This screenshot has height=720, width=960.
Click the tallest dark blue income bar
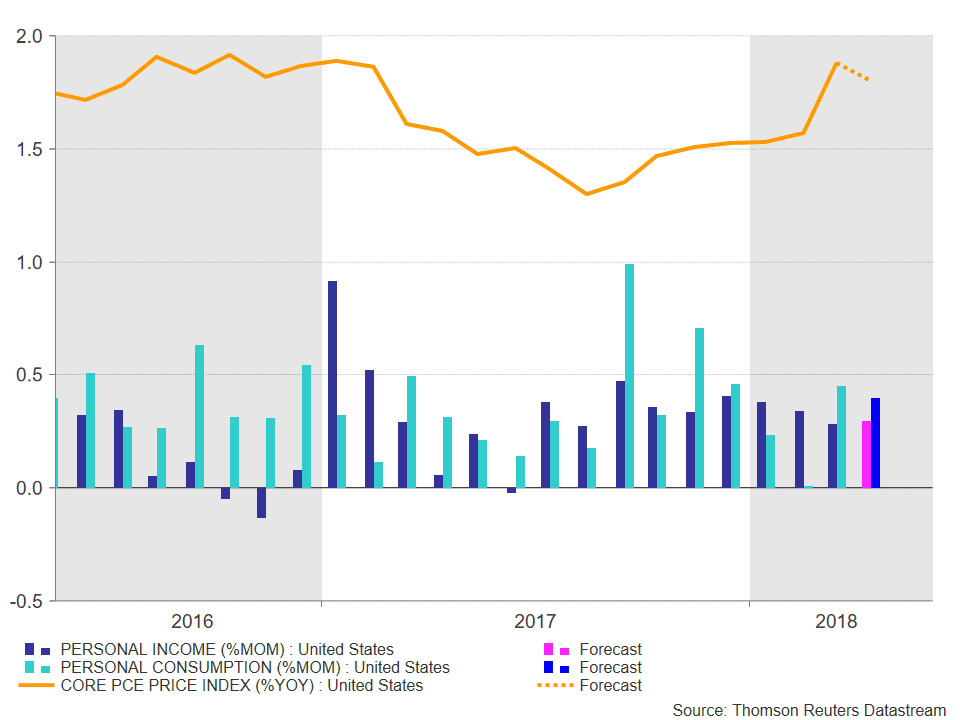click(x=332, y=384)
